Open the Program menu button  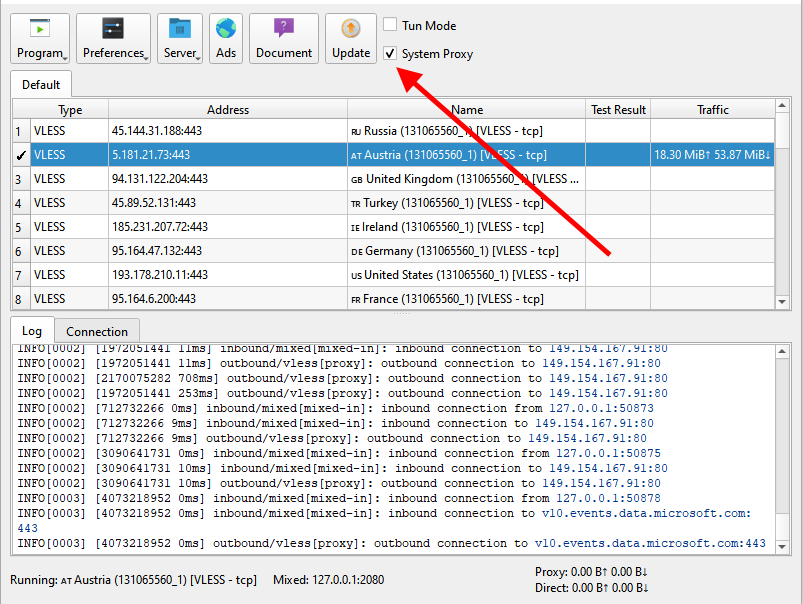[40, 38]
